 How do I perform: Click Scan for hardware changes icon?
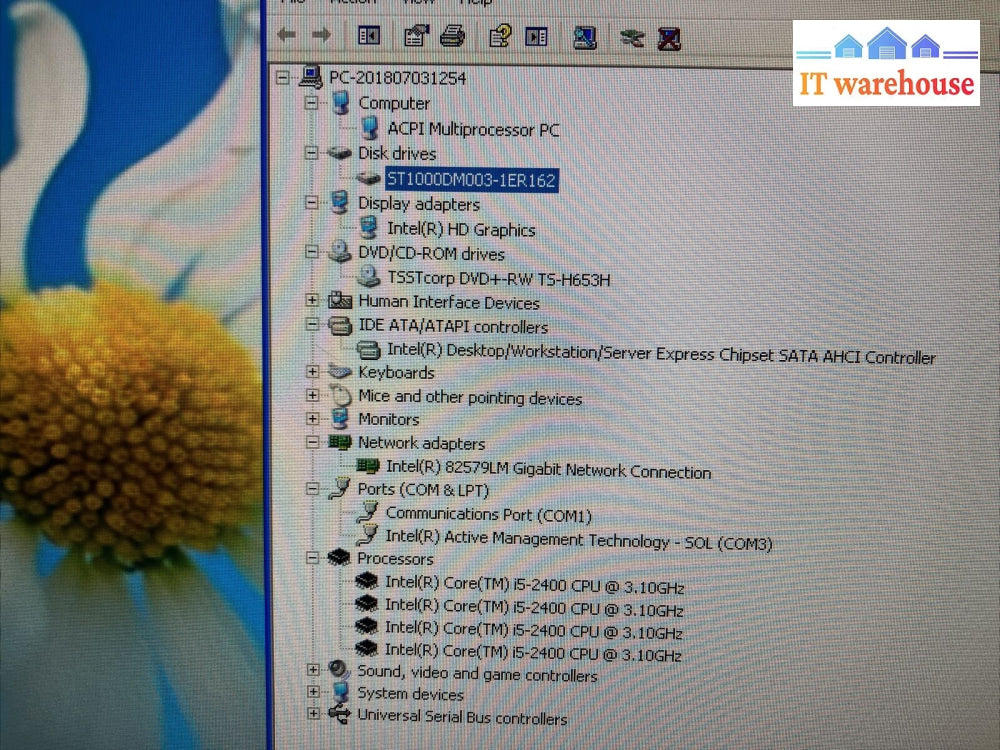pyautogui.click(x=585, y=38)
